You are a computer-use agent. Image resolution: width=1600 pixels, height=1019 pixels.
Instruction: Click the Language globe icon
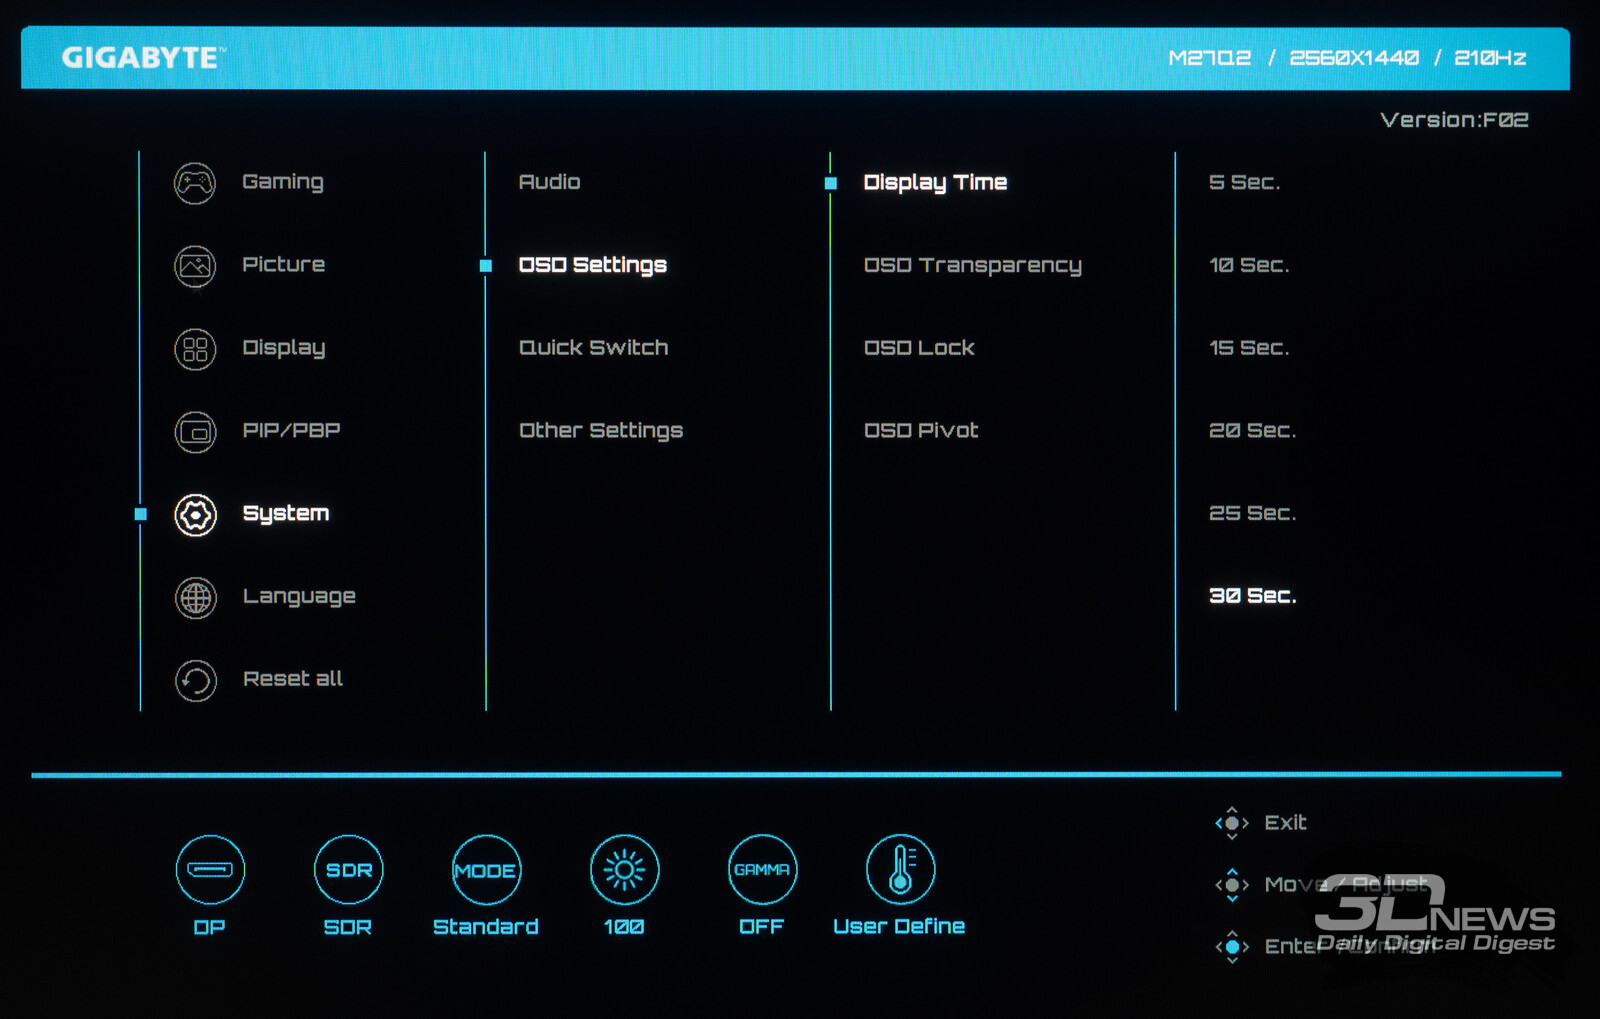(x=195, y=597)
